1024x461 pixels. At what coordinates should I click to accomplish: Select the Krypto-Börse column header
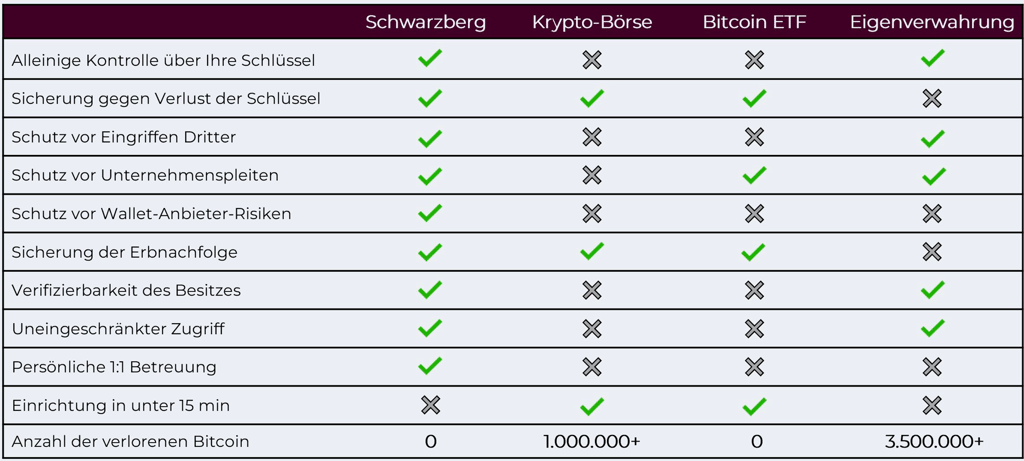click(592, 23)
